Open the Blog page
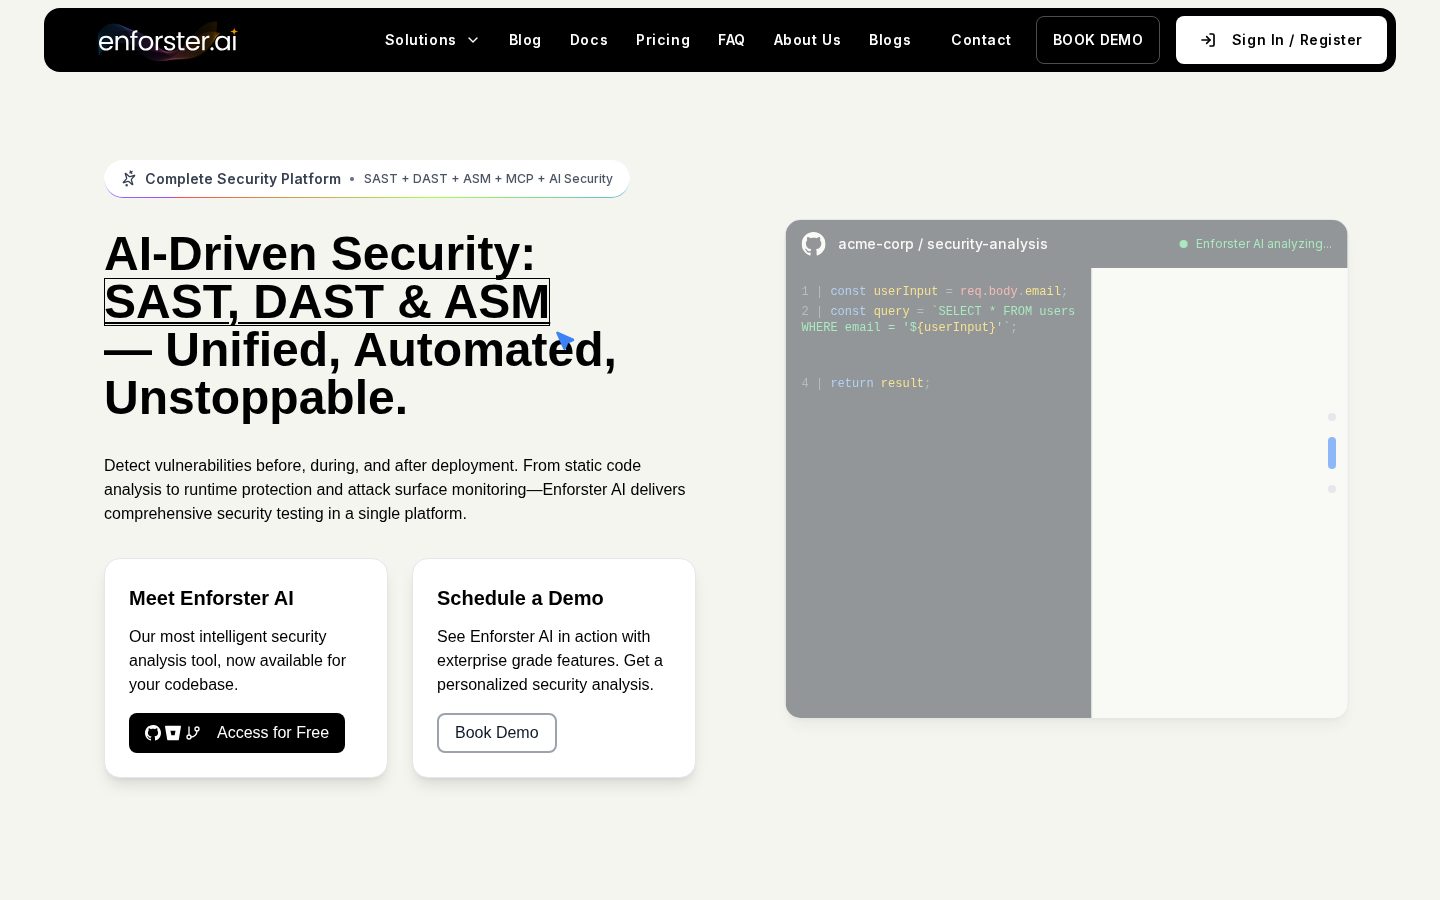Image resolution: width=1440 pixels, height=900 pixels. 525,40
